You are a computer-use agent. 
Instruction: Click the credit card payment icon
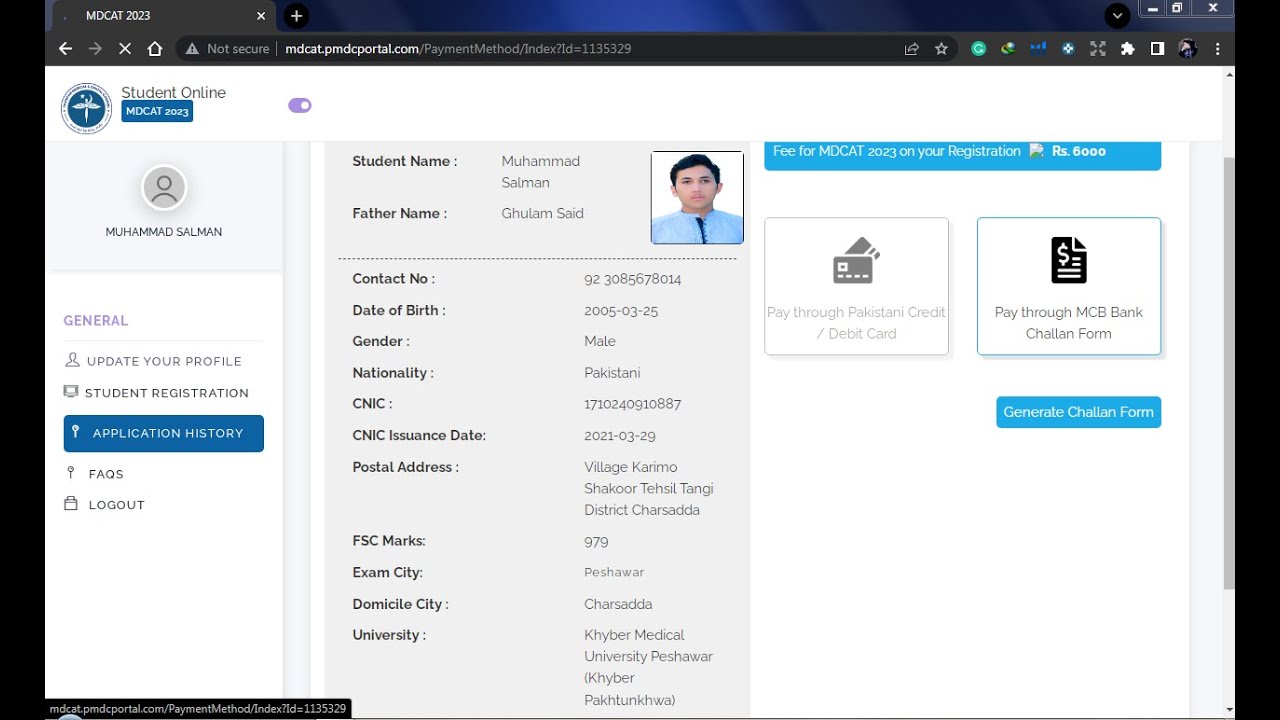[x=856, y=261]
